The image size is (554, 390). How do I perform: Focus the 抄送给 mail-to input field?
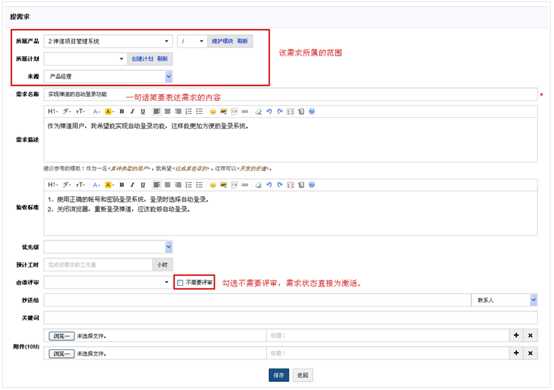point(257,300)
